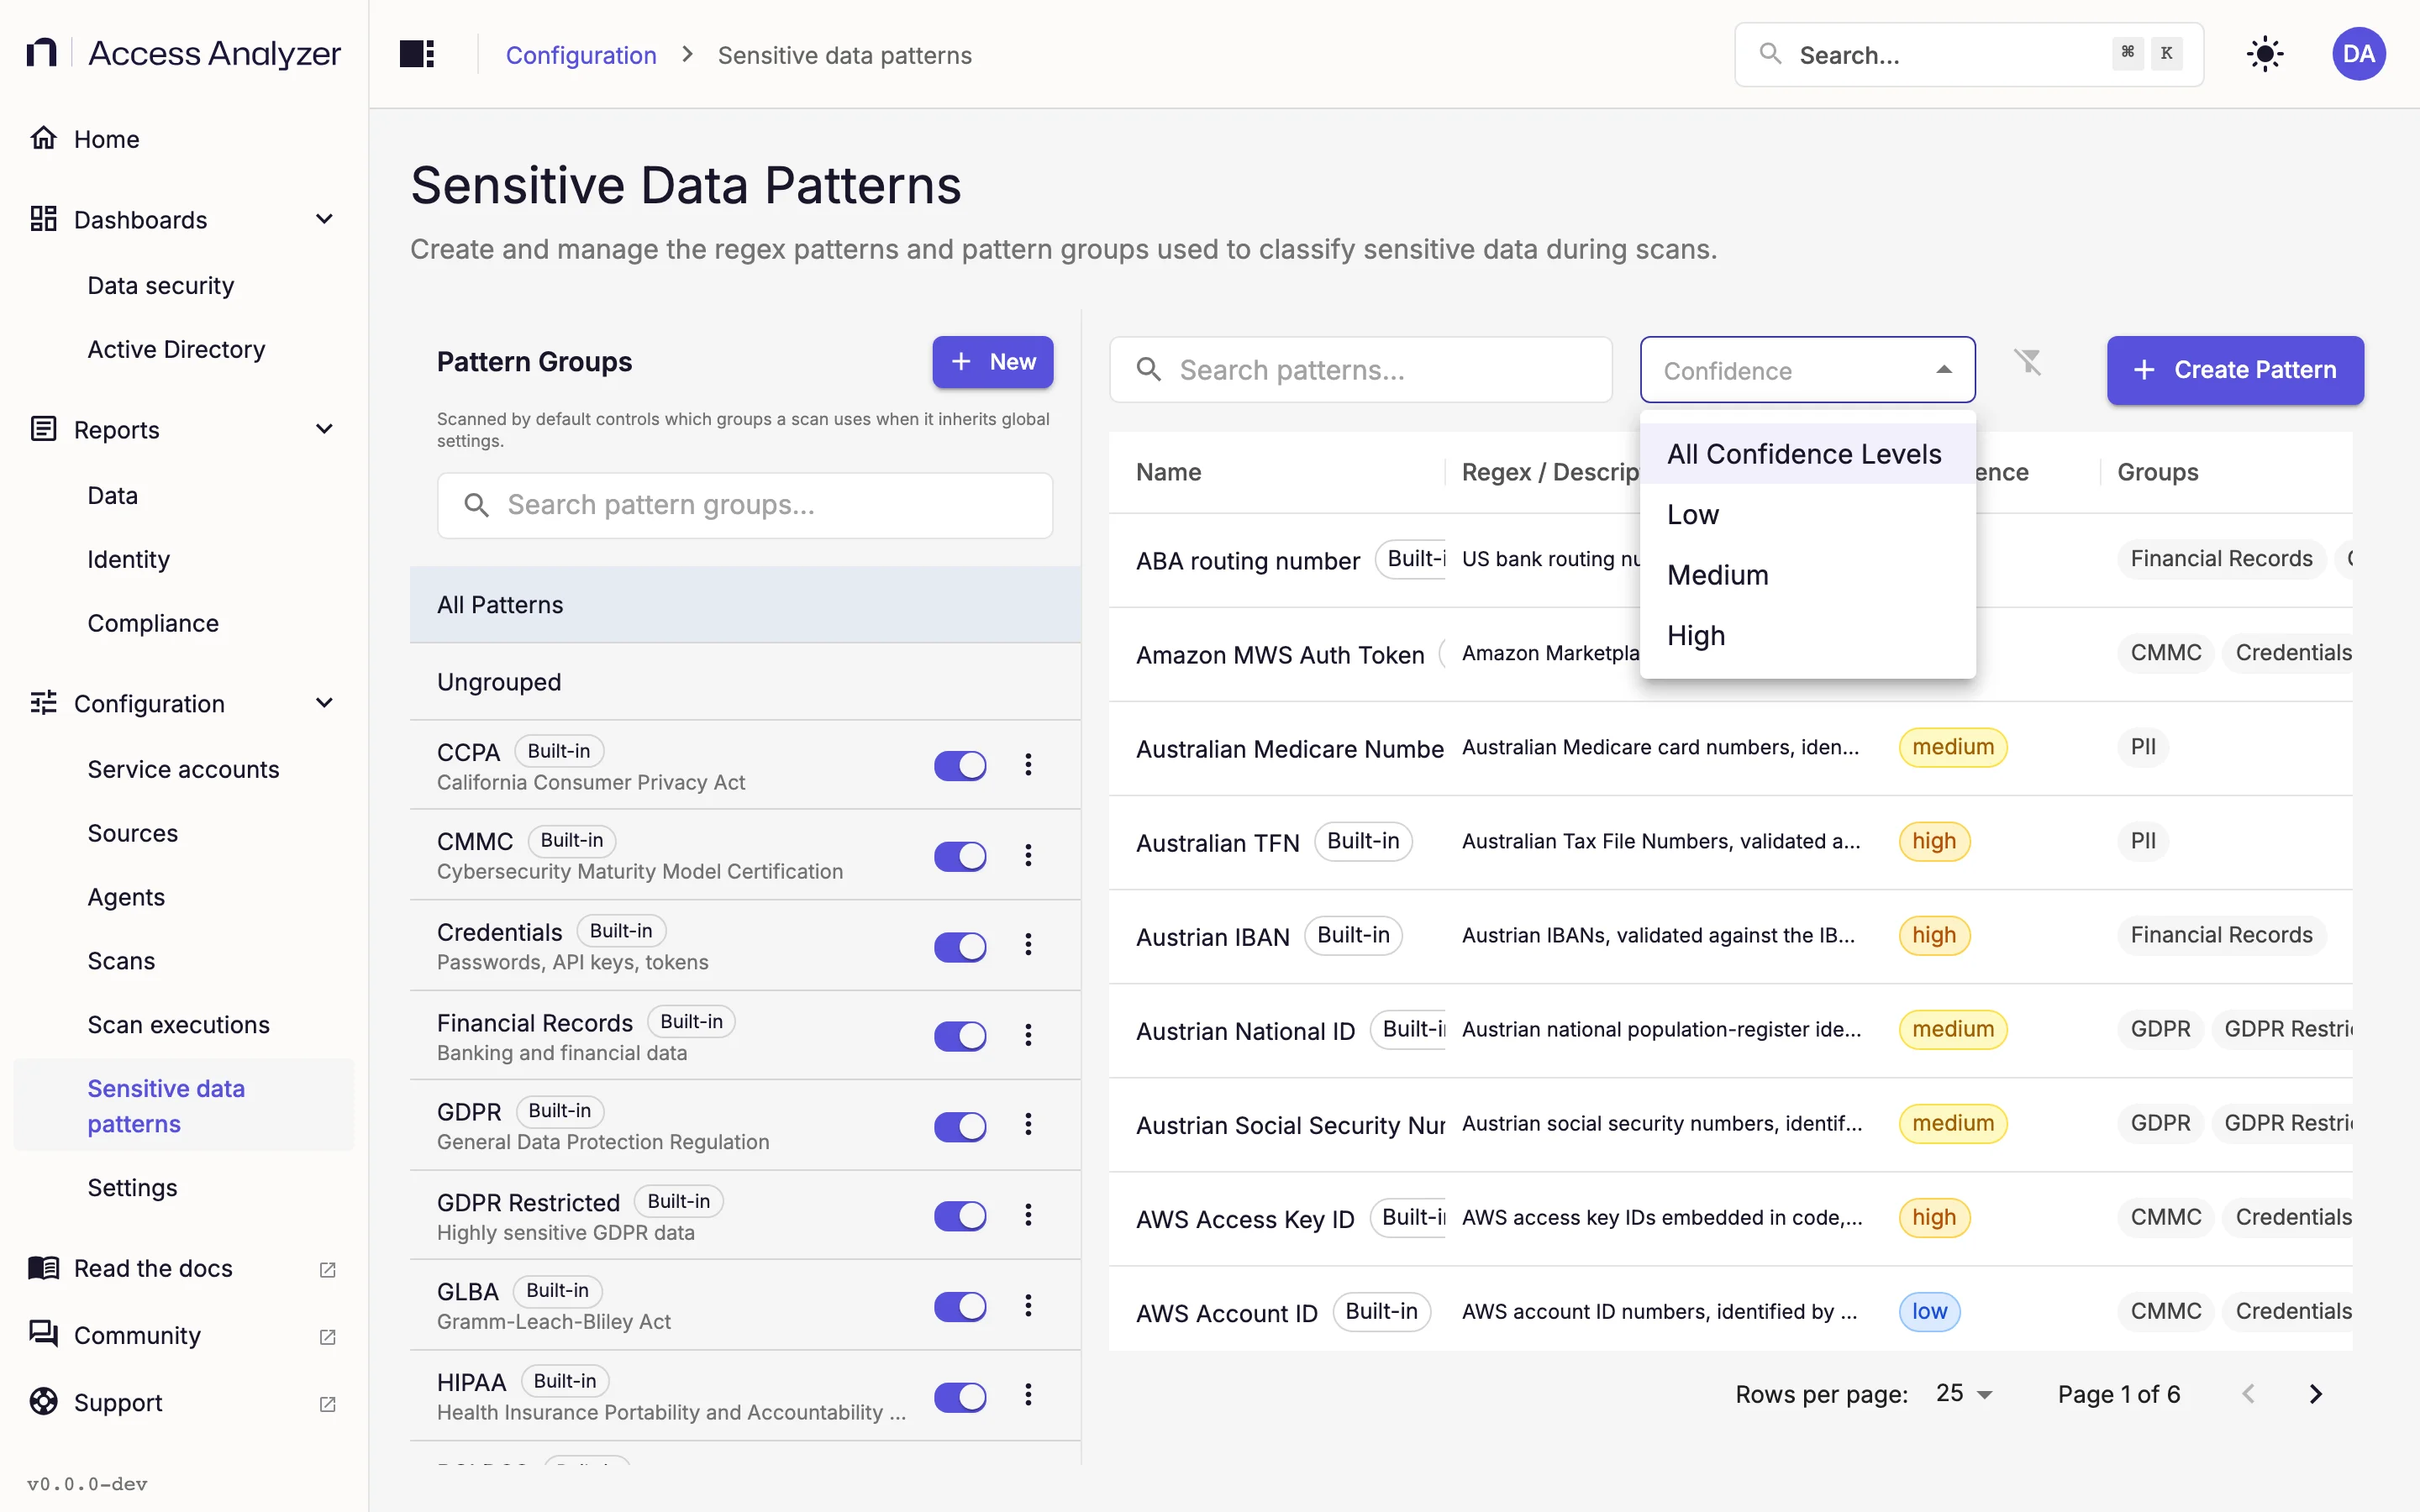Close the Confidence dropdown

tap(1807, 370)
